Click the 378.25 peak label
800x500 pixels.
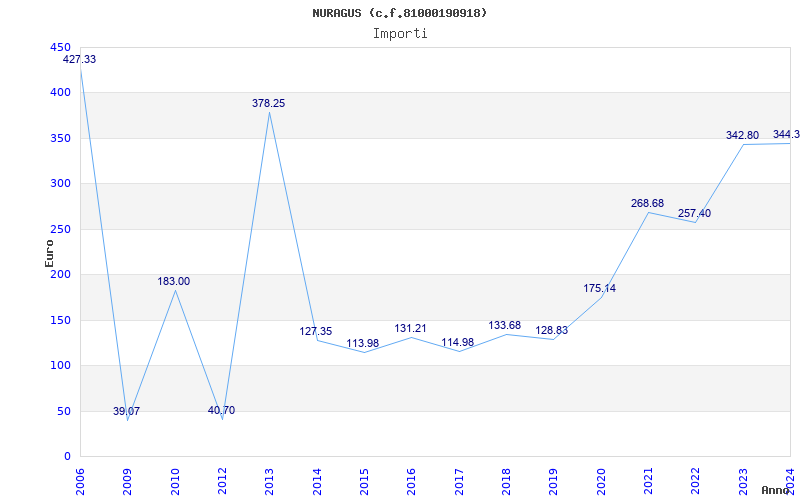pyautogui.click(x=268, y=103)
